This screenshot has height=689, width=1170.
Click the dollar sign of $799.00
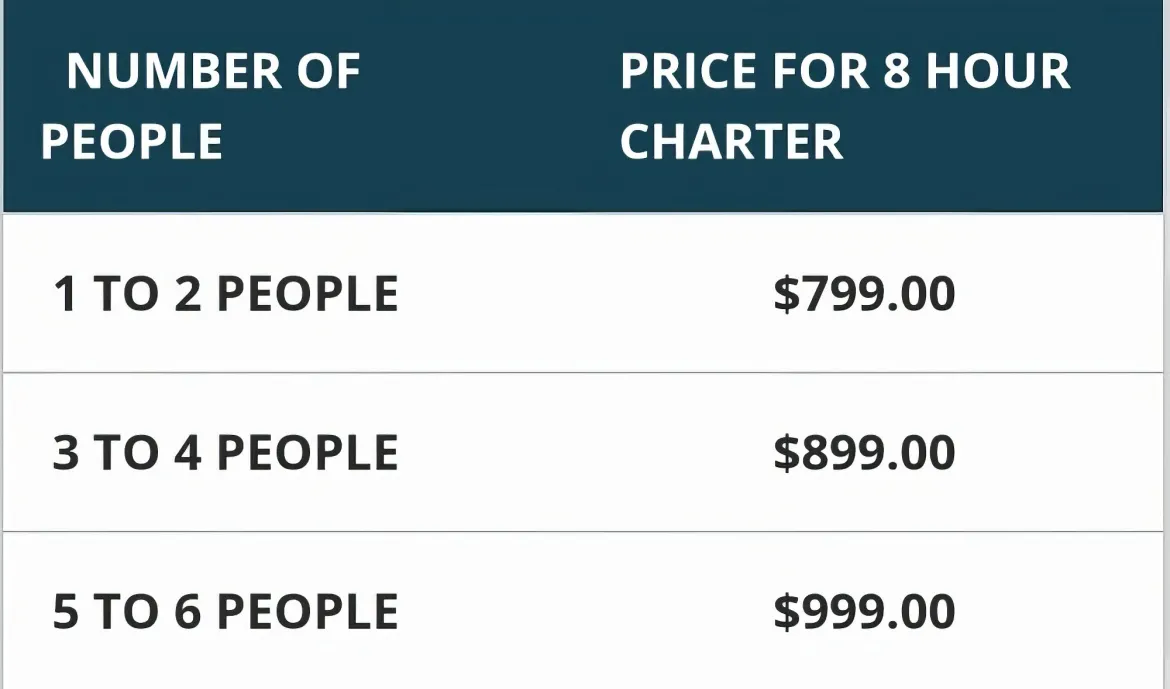786,293
